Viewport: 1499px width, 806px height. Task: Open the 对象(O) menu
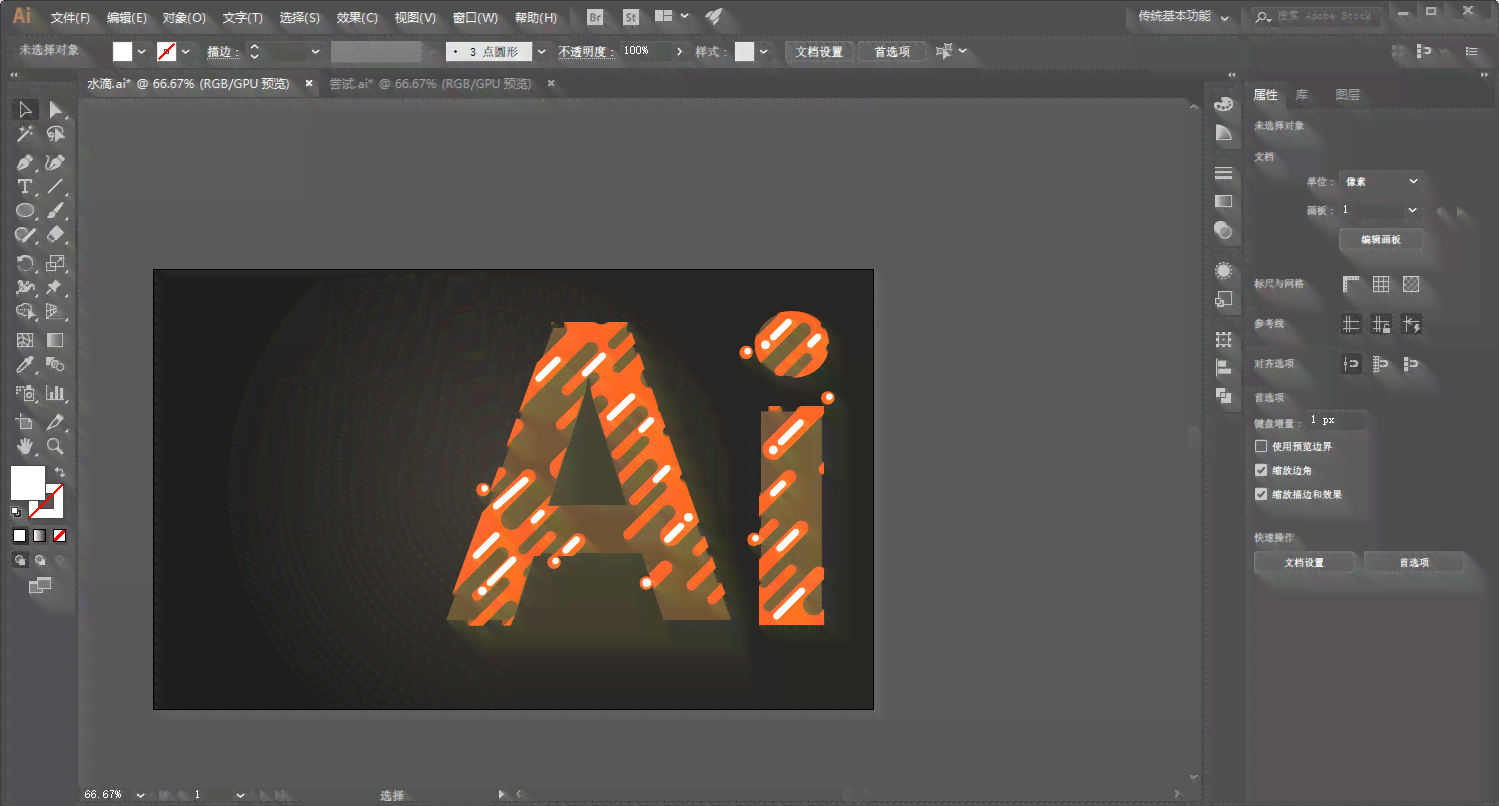pyautogui.click(x=184, y=18)
